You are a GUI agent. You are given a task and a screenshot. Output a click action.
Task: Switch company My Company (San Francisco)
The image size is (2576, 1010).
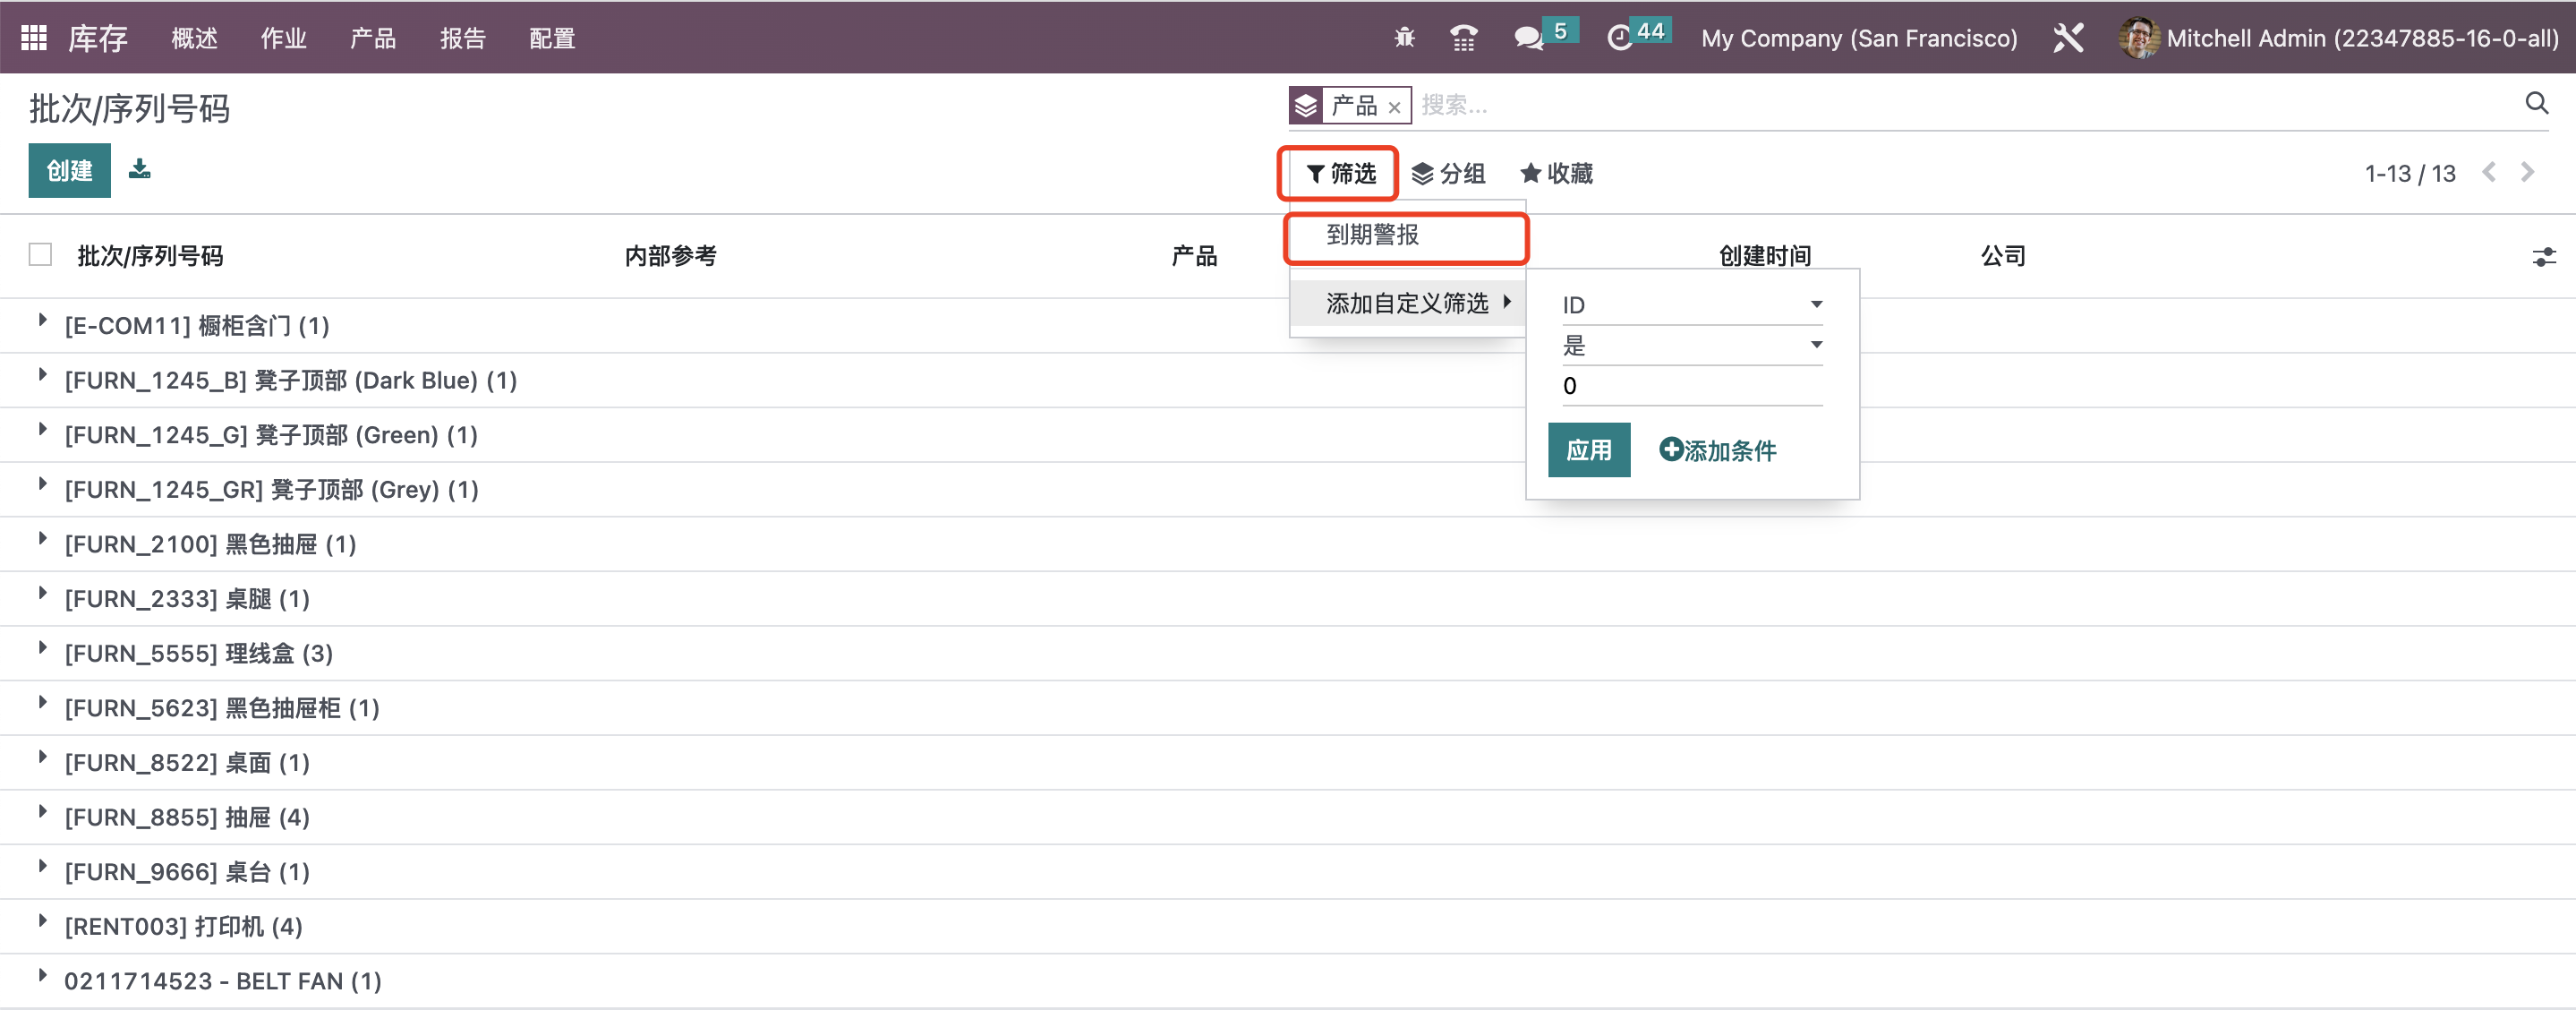click(x=1859, y=38)
